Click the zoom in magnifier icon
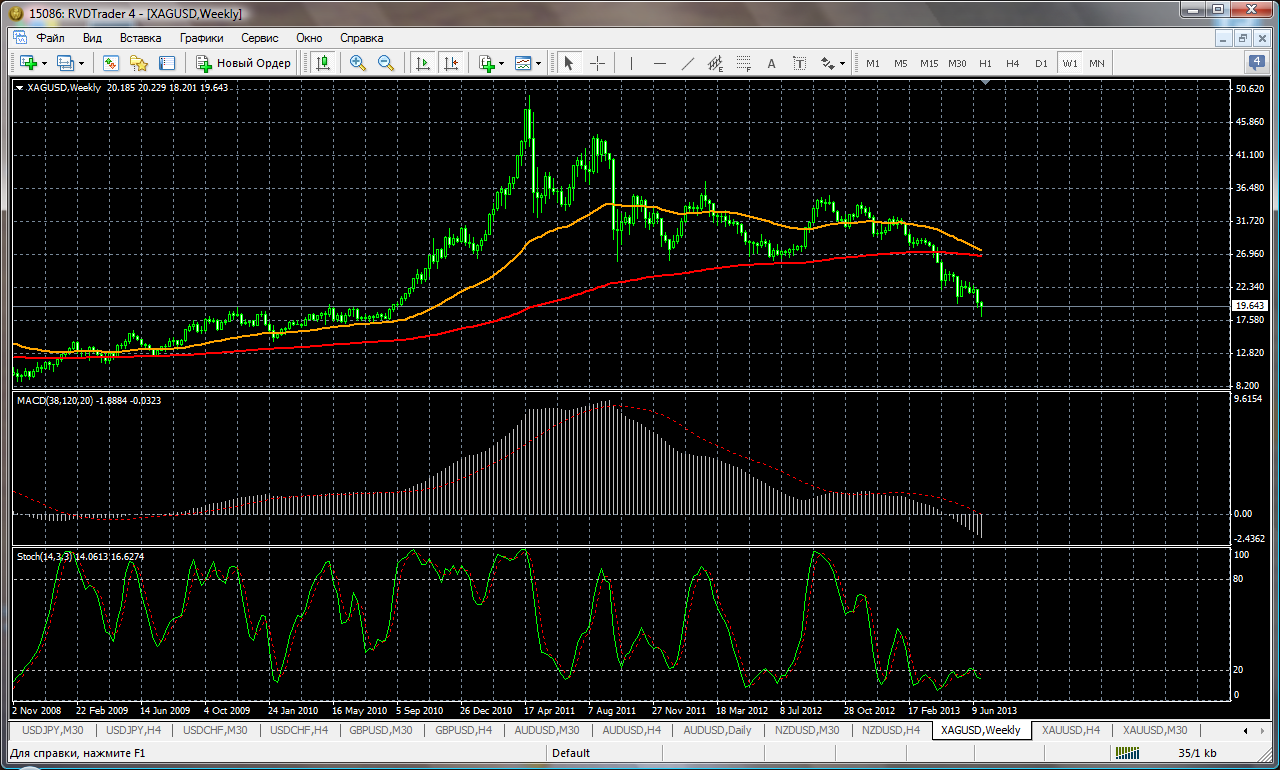The height and width of the screenshot is (770, 1280). [x=357, y=63]
